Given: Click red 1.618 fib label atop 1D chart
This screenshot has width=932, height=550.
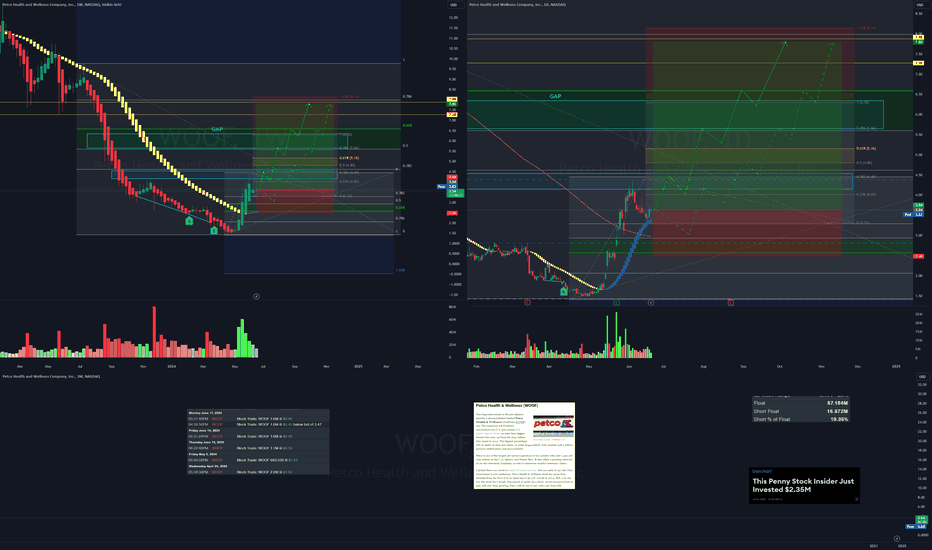Looking at the screenshot, I should click(866, 28).
